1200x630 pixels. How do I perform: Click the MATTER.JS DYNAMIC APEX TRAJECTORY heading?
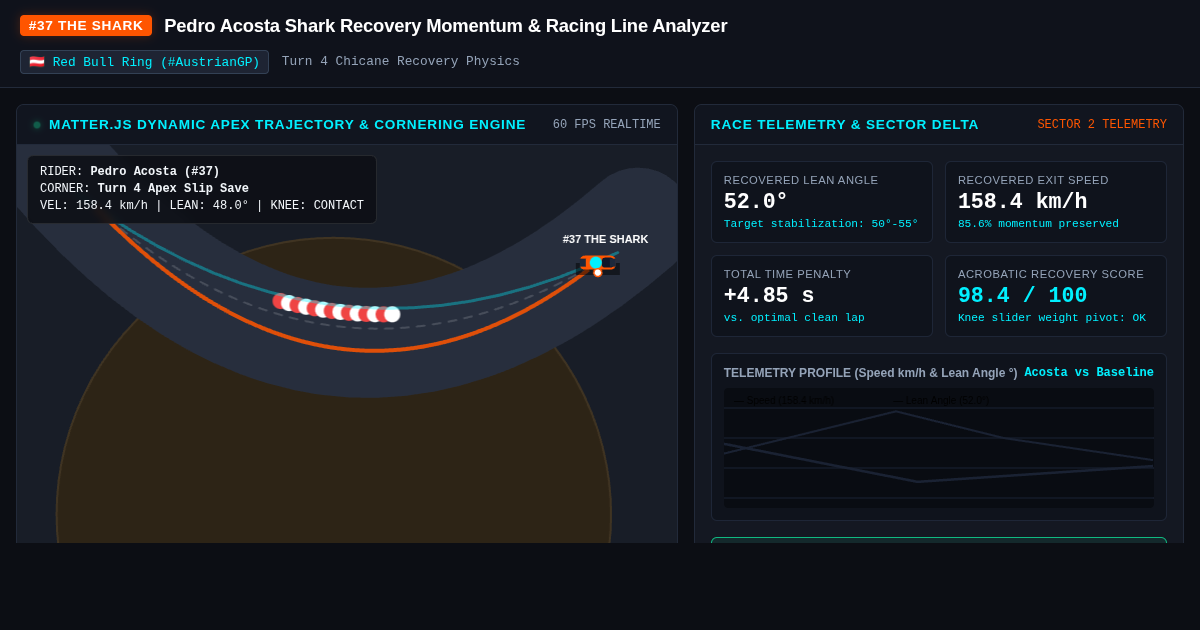(287, 125)
